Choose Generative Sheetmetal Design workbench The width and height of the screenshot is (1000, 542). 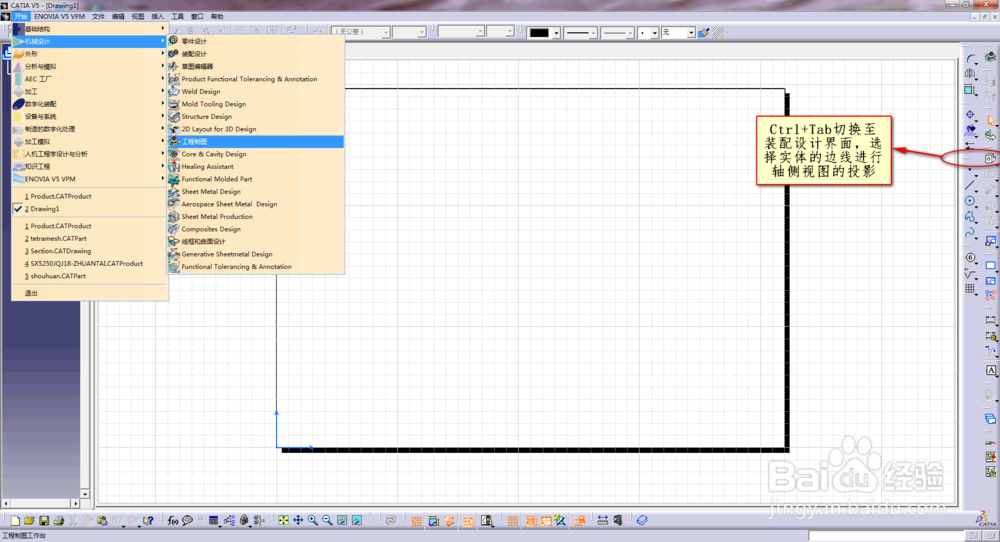point(256,254)
